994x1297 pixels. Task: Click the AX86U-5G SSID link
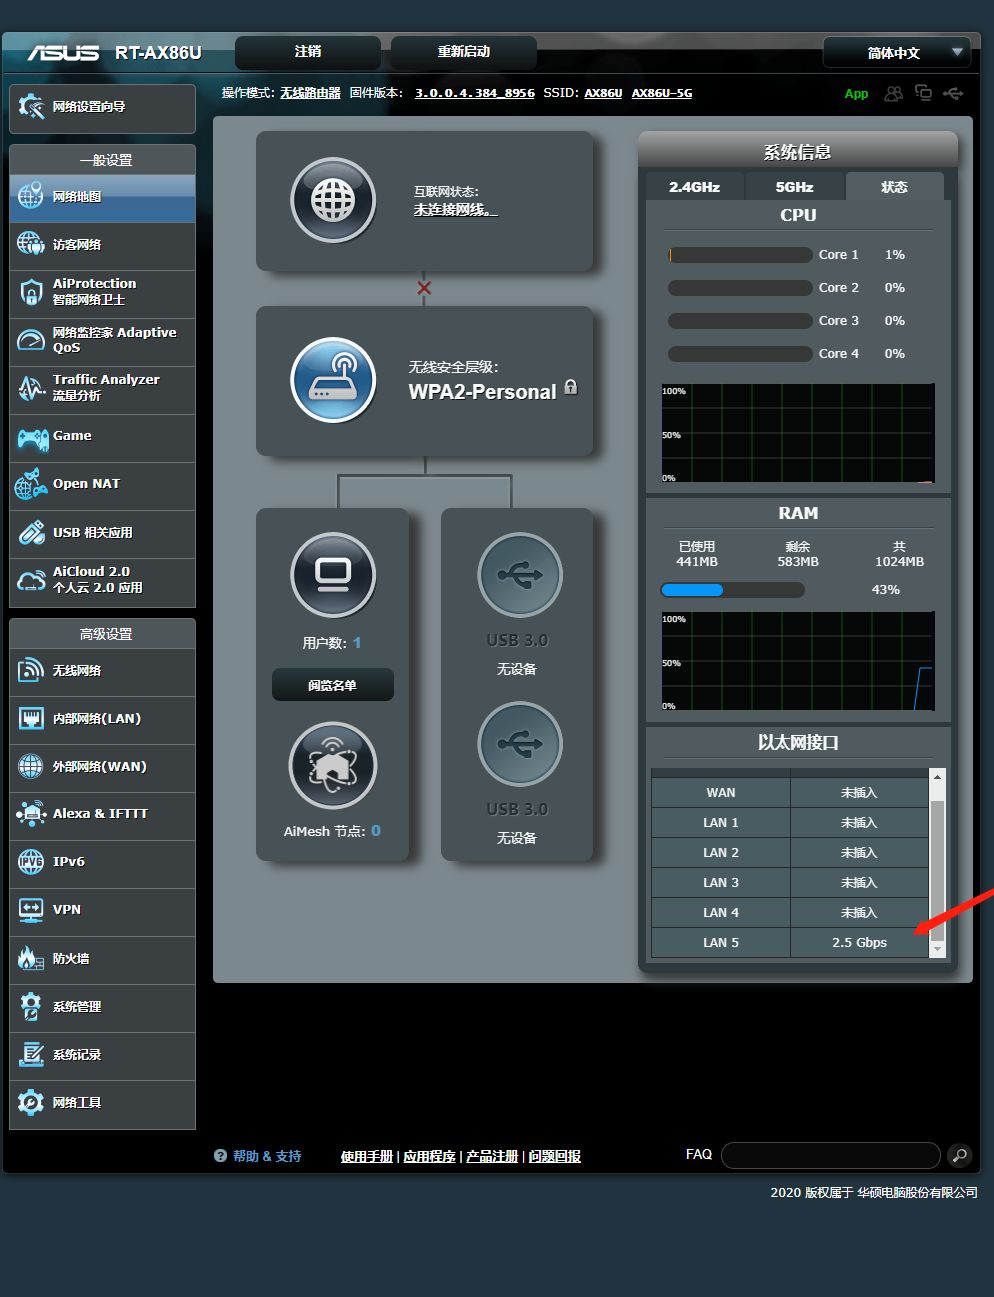tap(662, 93)
